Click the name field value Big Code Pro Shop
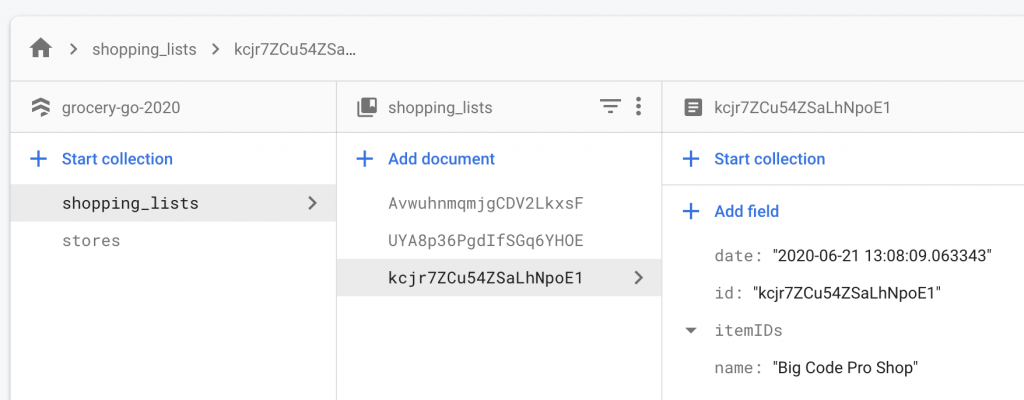The width and height of the screenshot is (1024, 400). tap(845, 368)
